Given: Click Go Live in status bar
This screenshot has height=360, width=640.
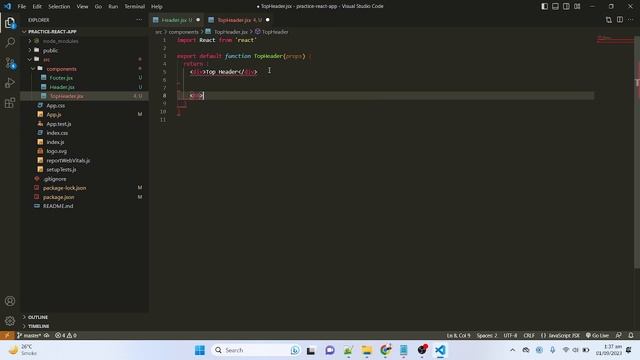Looking at the screenshot, I should coord(597,335).
